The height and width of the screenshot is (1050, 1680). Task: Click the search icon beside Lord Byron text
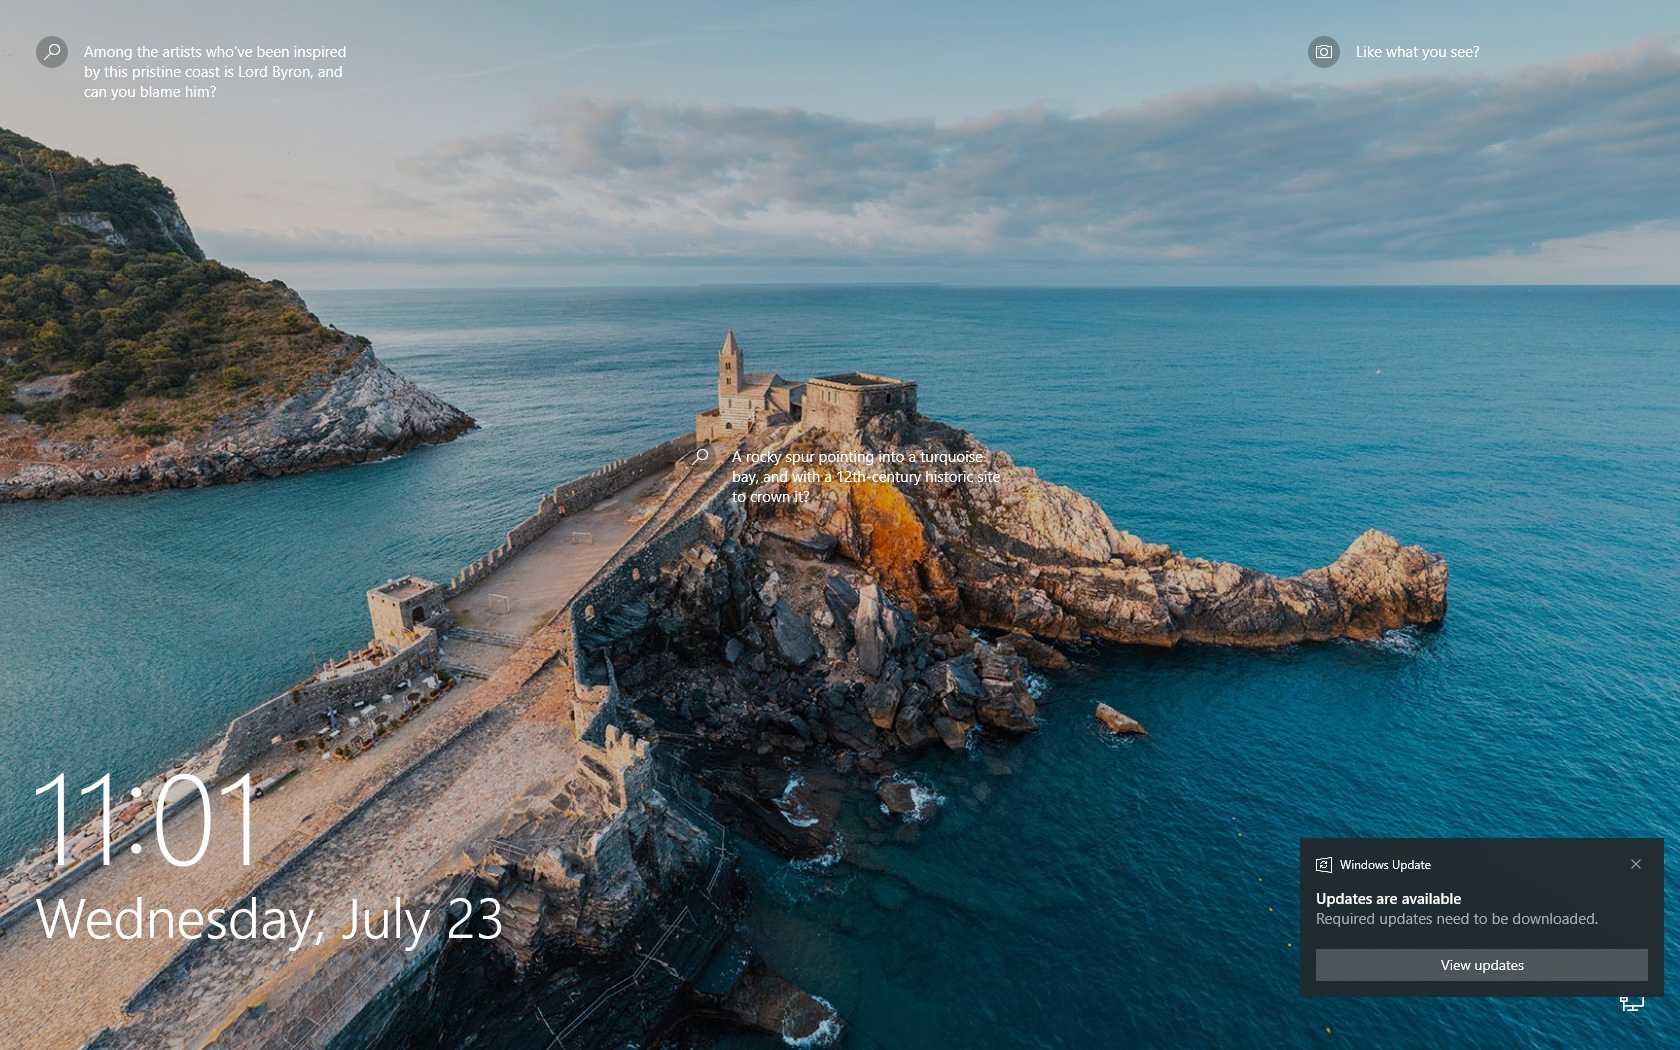pyautogui.click(x=52, y=51)
